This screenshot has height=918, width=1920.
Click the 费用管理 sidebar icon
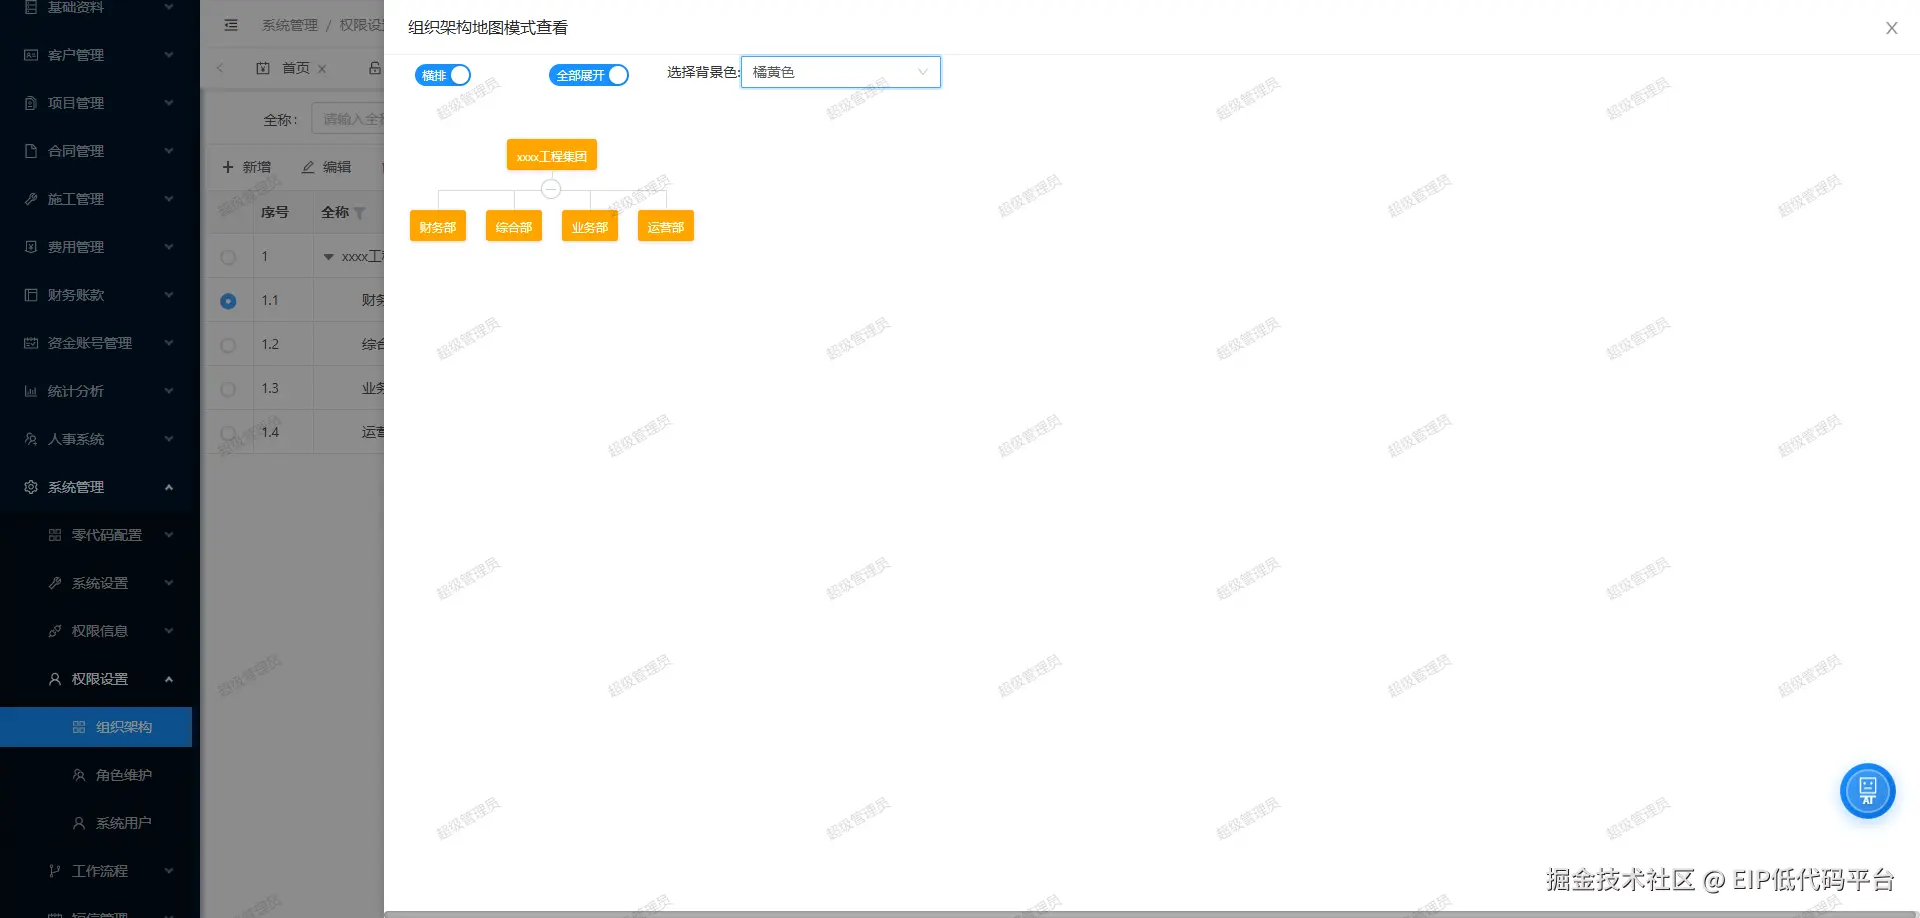point(31,247)
